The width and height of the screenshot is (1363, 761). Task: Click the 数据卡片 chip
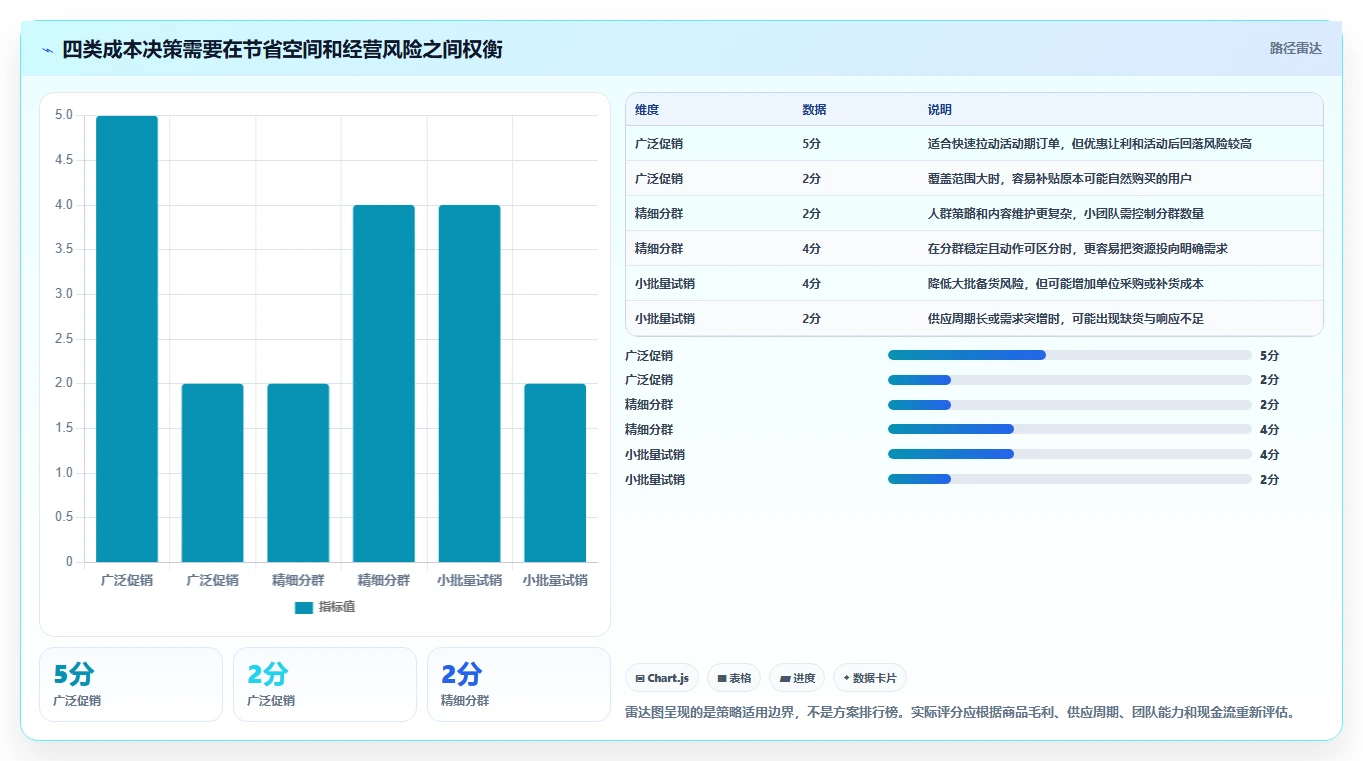[x=870, y=678]
